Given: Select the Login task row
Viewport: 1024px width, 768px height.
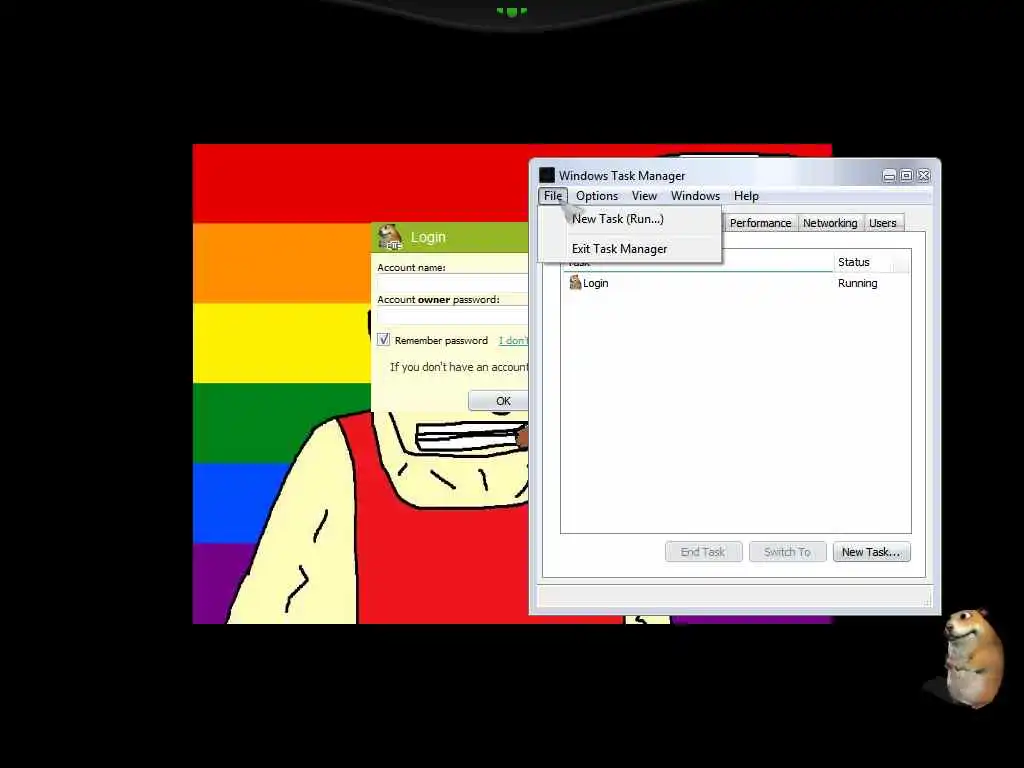Looking at the screenshot, I should 735,283.
